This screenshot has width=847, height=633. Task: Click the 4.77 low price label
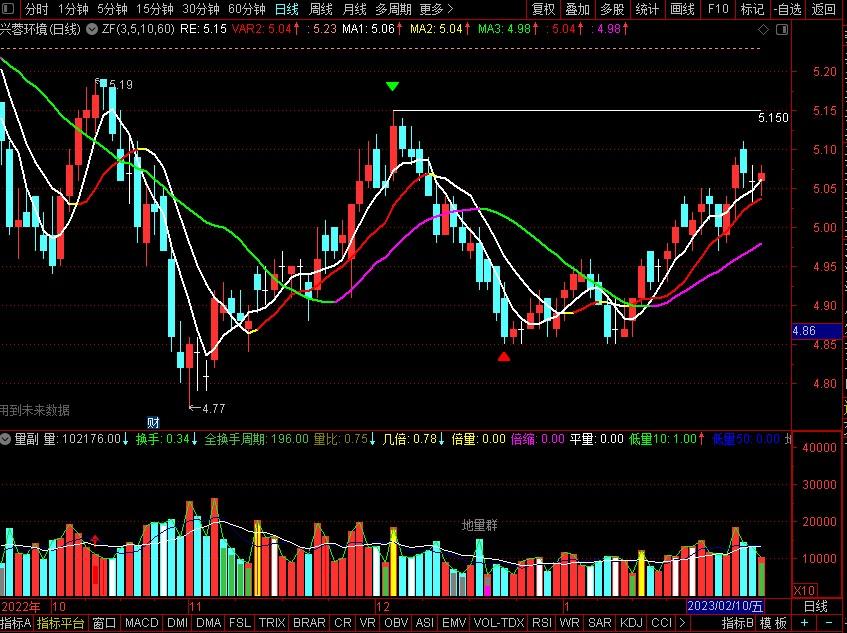click(x=213, y=408)
